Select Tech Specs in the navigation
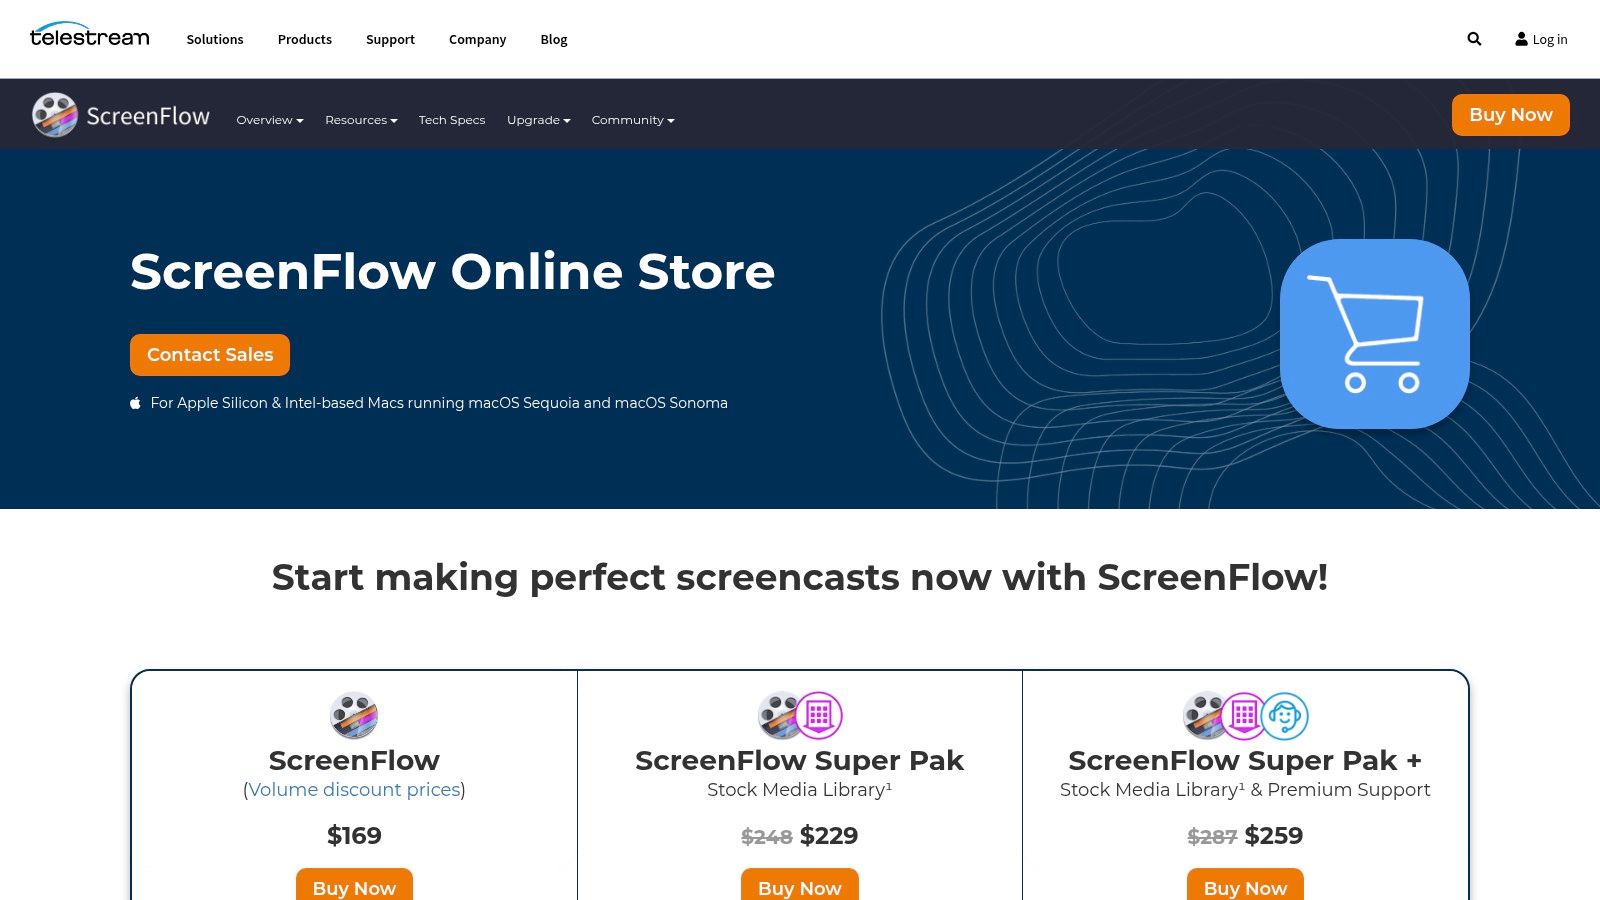This screenshot has height=900, width=1600. (x=451, y=120)
